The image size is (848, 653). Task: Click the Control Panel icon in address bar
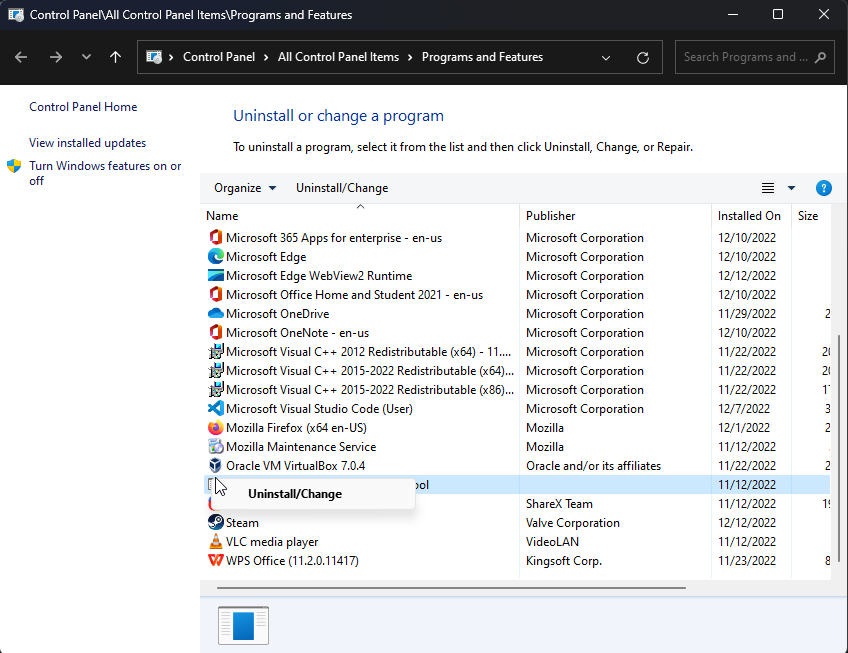(154, 57)
